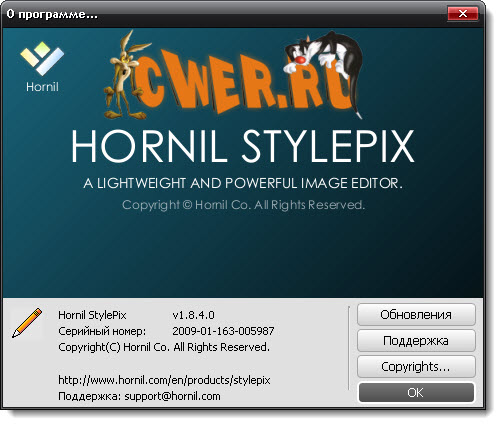The width and height of the screenshot is (501, 425).
Task: Click the lightweight image editor tagline
Action: 243,183
